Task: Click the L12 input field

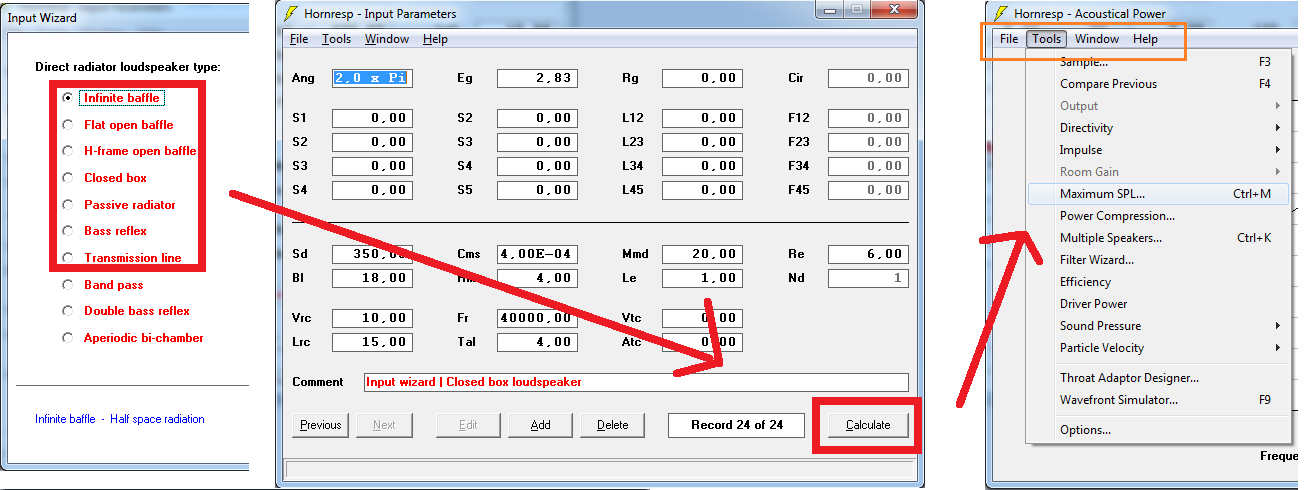Action: (x=702, y=118)
